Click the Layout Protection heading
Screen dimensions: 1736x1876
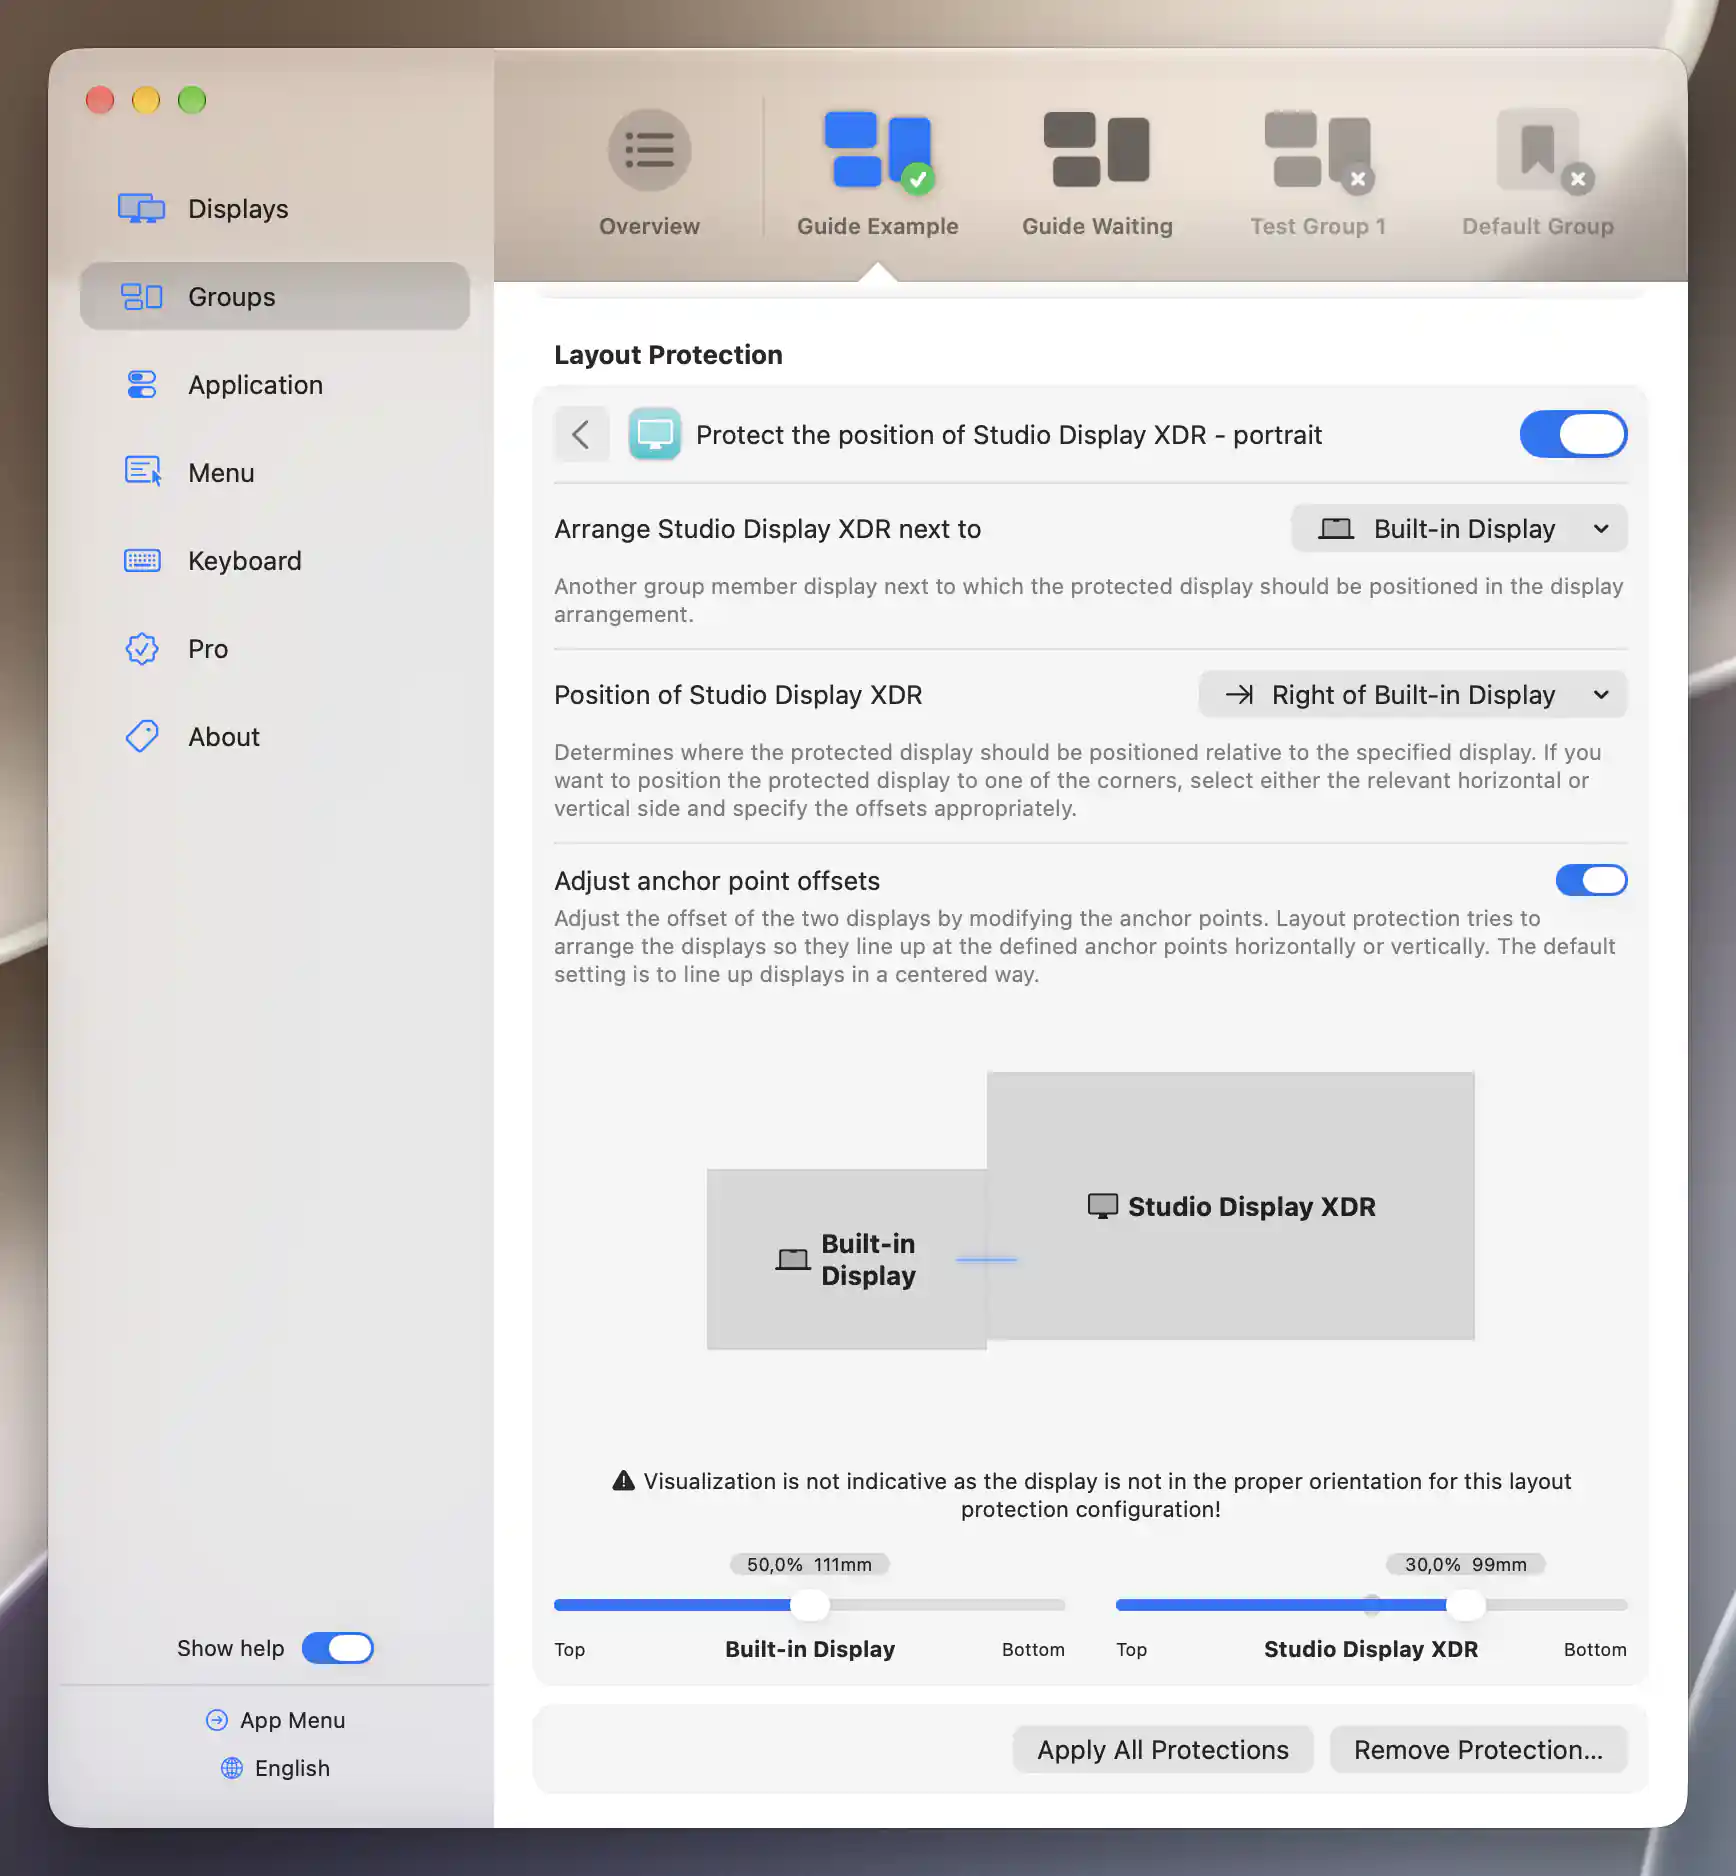[x=668, y=355]
